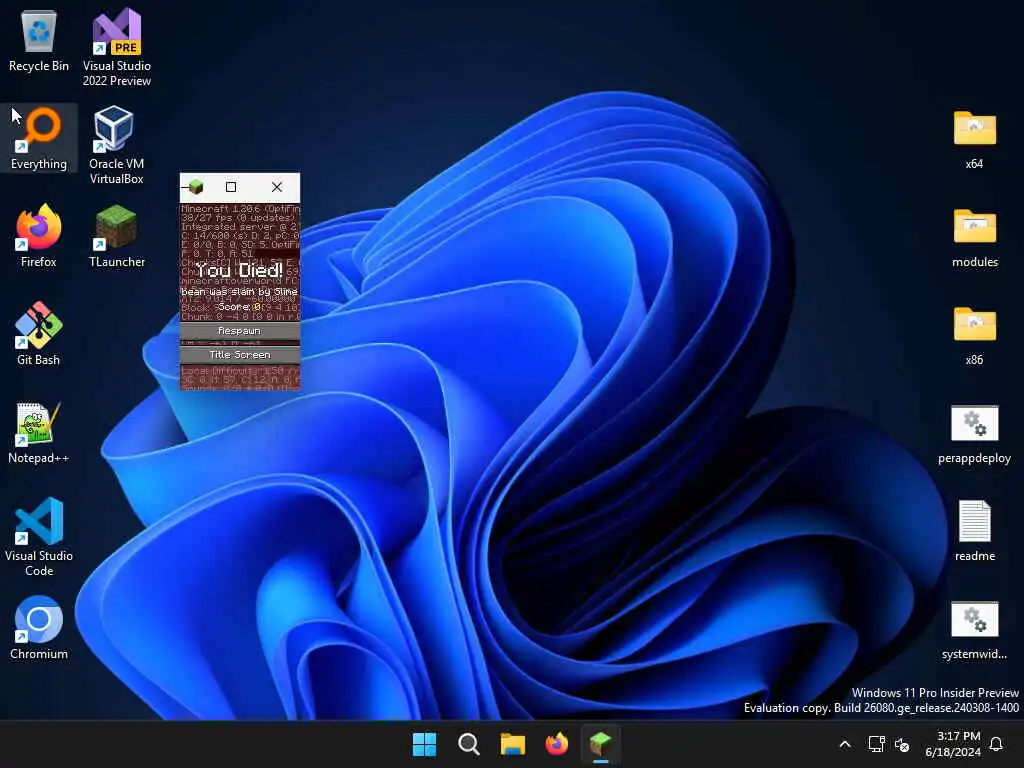This screenshot has width=1024, height=768.
Task: Click Minecraft window grass block title icon
Action: click(x=195, y=187)
